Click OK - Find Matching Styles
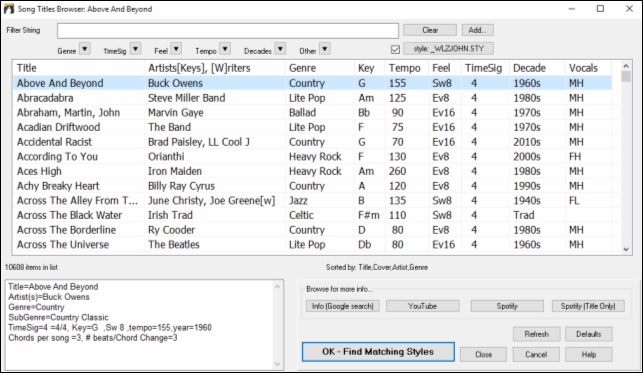This screenshot has height=373, width=643. [378, 352]
